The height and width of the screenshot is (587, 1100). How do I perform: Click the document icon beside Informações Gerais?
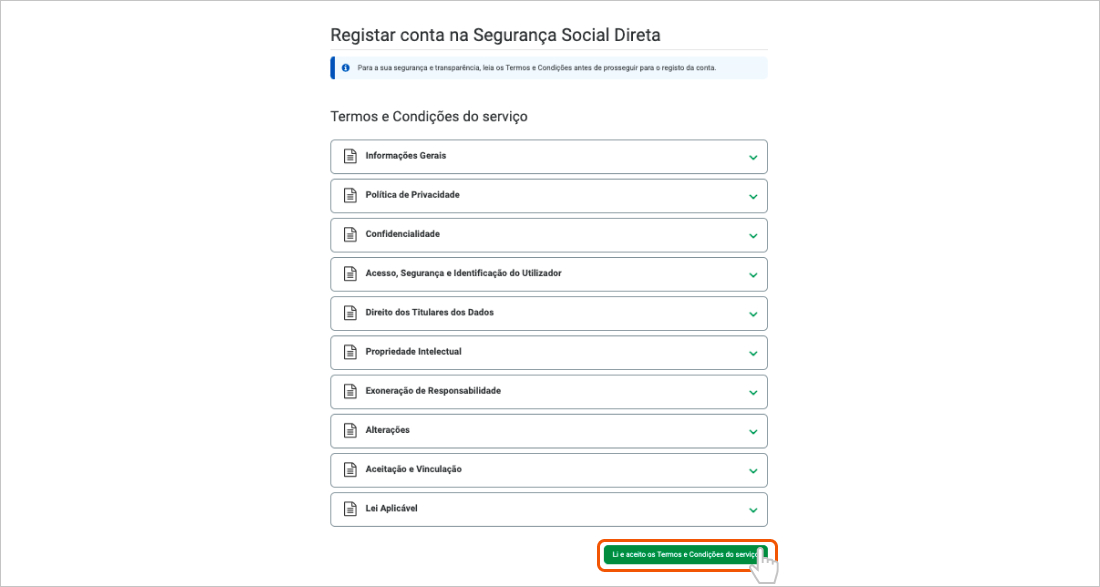(350, 156)
